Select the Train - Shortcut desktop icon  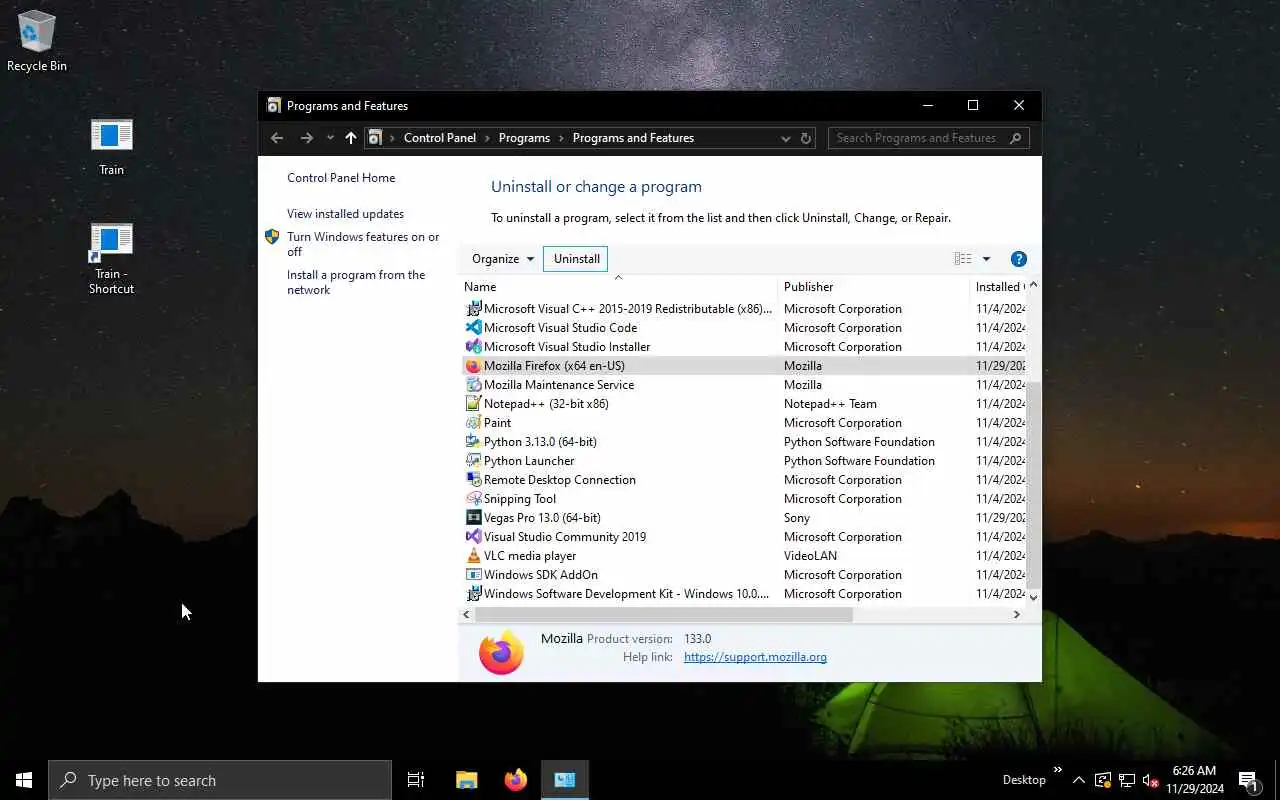click(111, 258)
